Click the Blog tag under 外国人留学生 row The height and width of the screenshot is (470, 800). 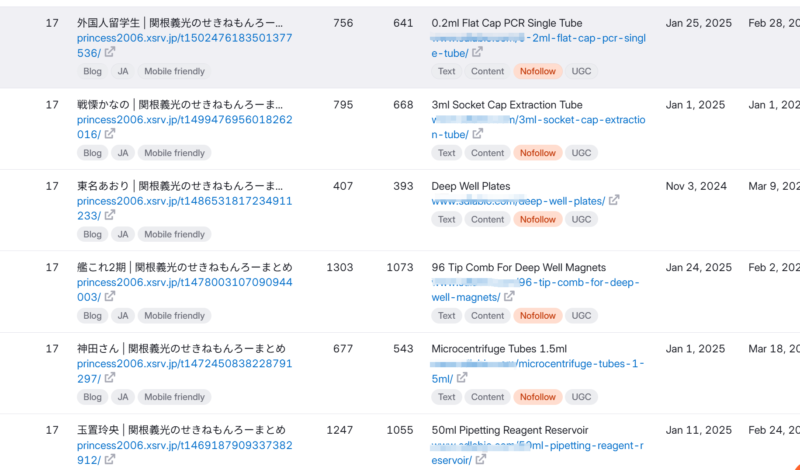tap(92, 72)
